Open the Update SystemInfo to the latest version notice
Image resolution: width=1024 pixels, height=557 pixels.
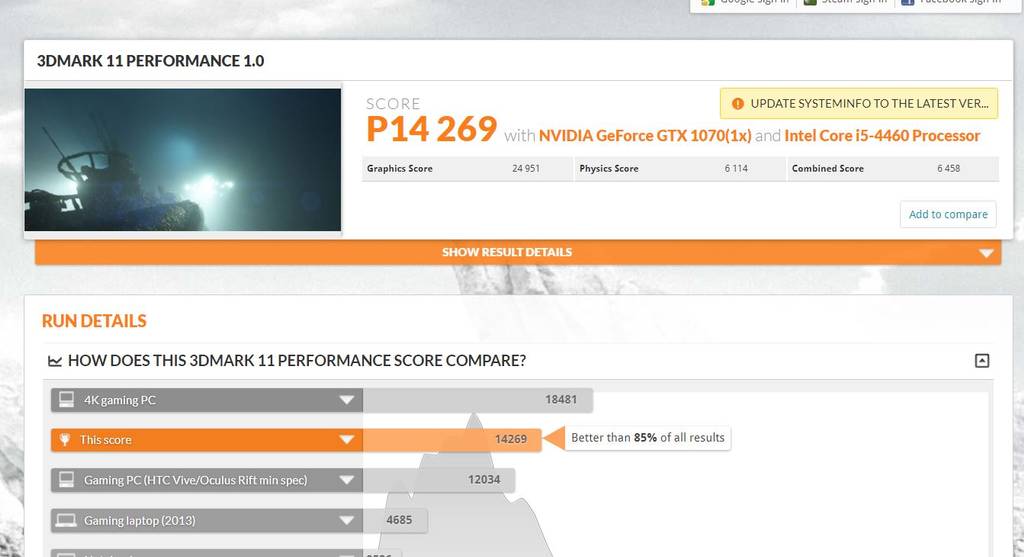(859, 103)
